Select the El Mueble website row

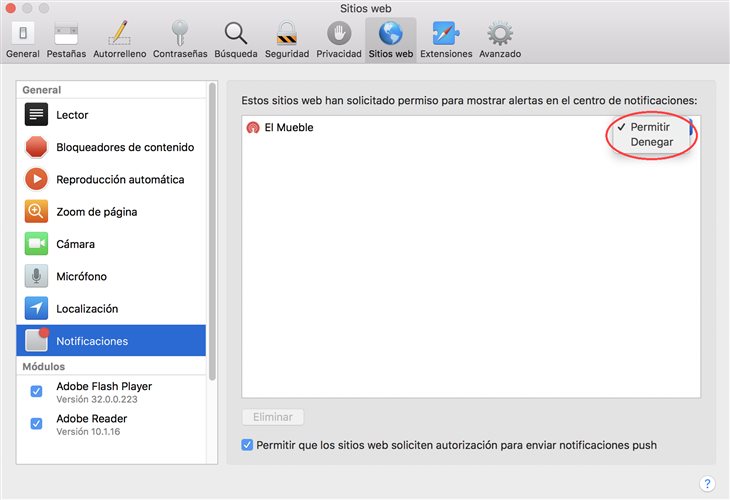click(471, 127)
